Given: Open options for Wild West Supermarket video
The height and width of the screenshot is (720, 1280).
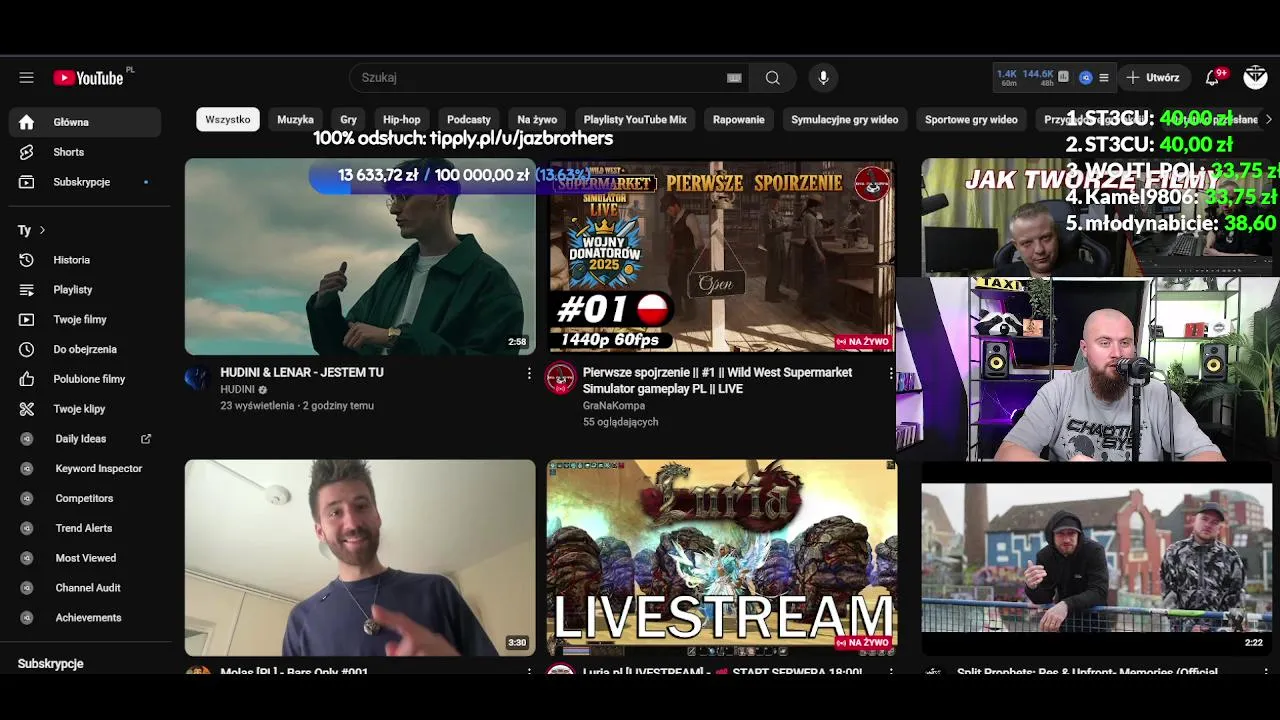Looking at the screenshot, I should [x=891, y=373].
